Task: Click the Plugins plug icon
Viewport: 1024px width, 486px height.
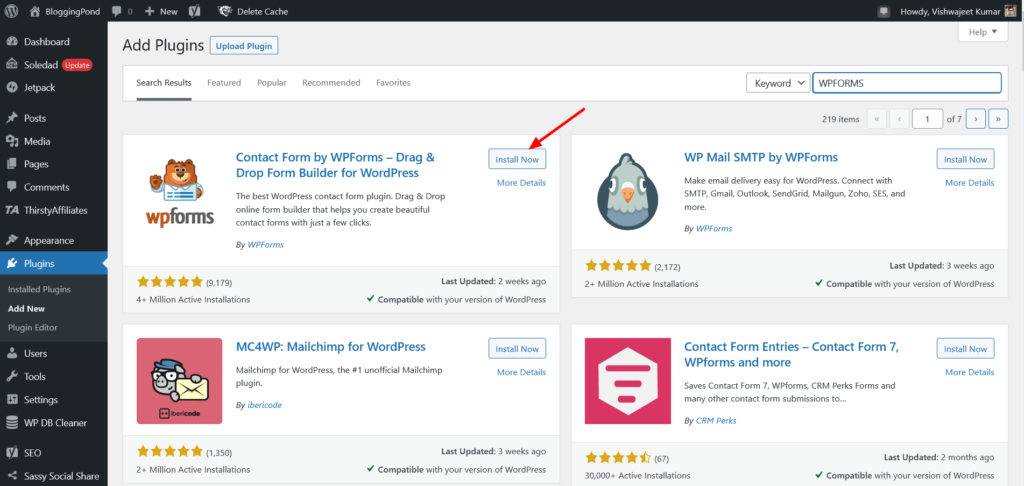Action: point(12,263)
